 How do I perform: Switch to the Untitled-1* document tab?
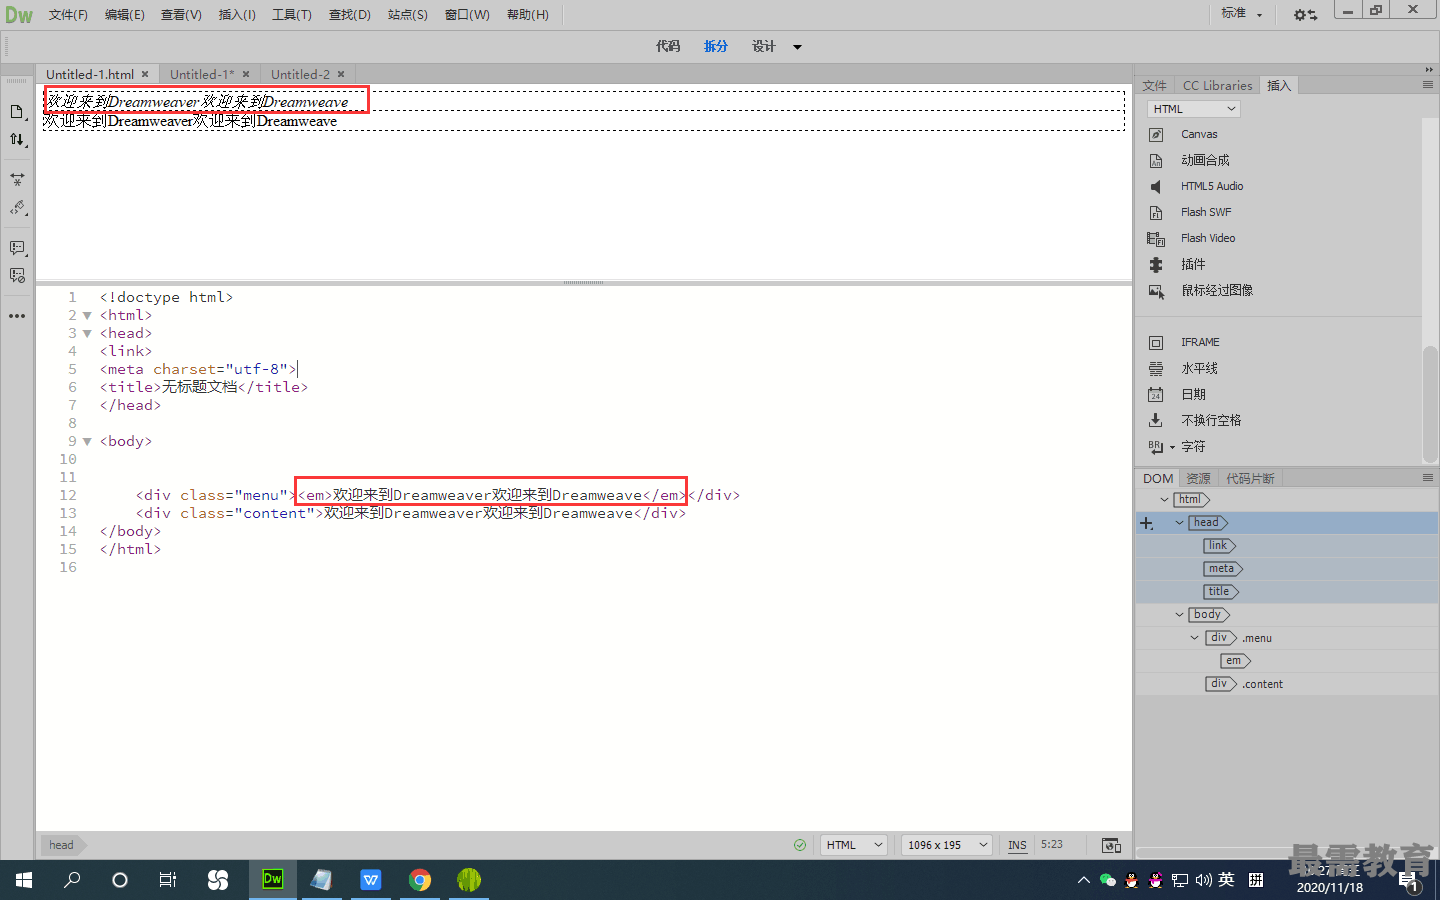(202, 74)
